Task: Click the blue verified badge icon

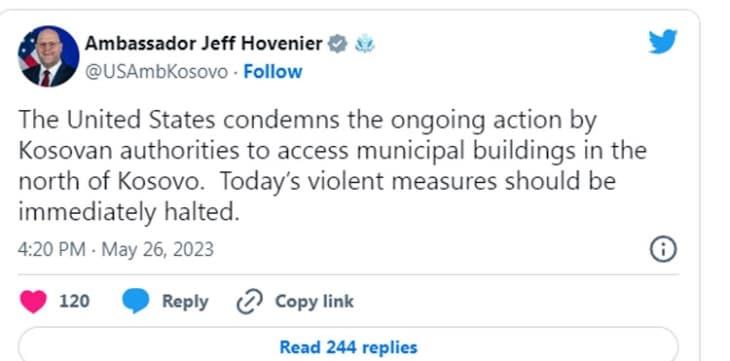Action: click(x=338, y=44)
